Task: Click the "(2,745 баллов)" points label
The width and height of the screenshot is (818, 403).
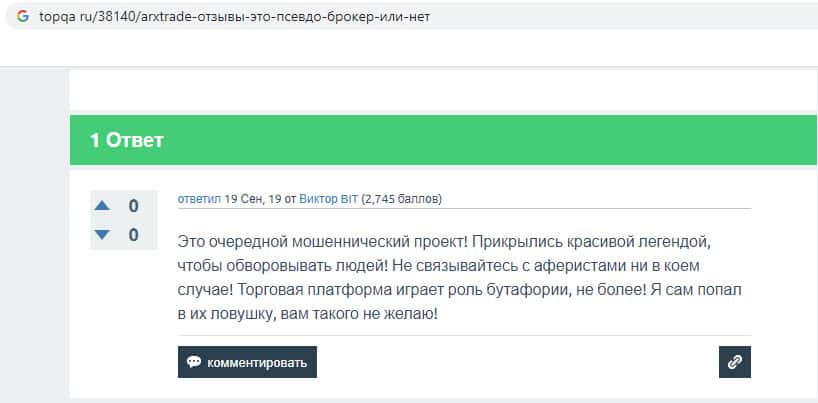Action: point(401,199)
